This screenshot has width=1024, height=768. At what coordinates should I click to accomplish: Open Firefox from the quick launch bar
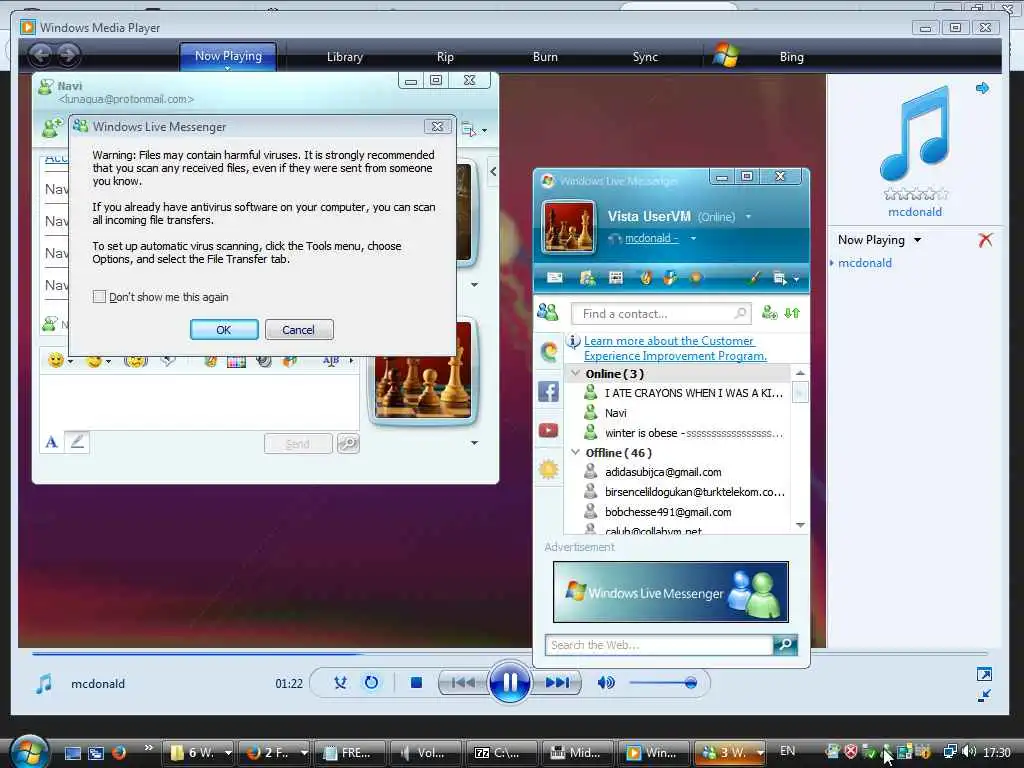118,752
